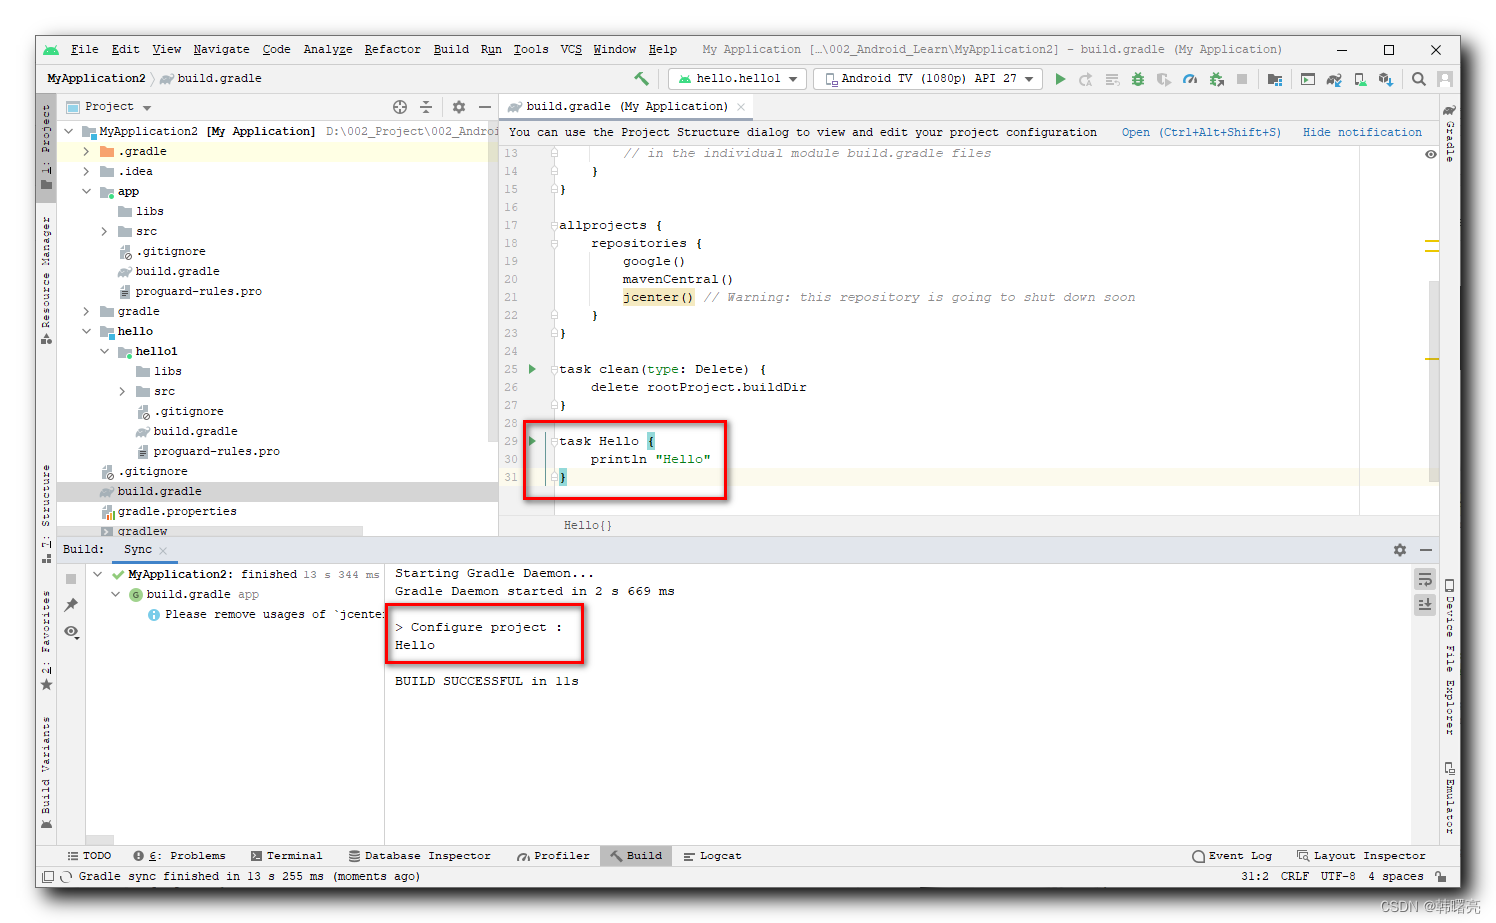Close the Sync tab in Build panel
The image size is (1496, 923).
click(163, 551)
